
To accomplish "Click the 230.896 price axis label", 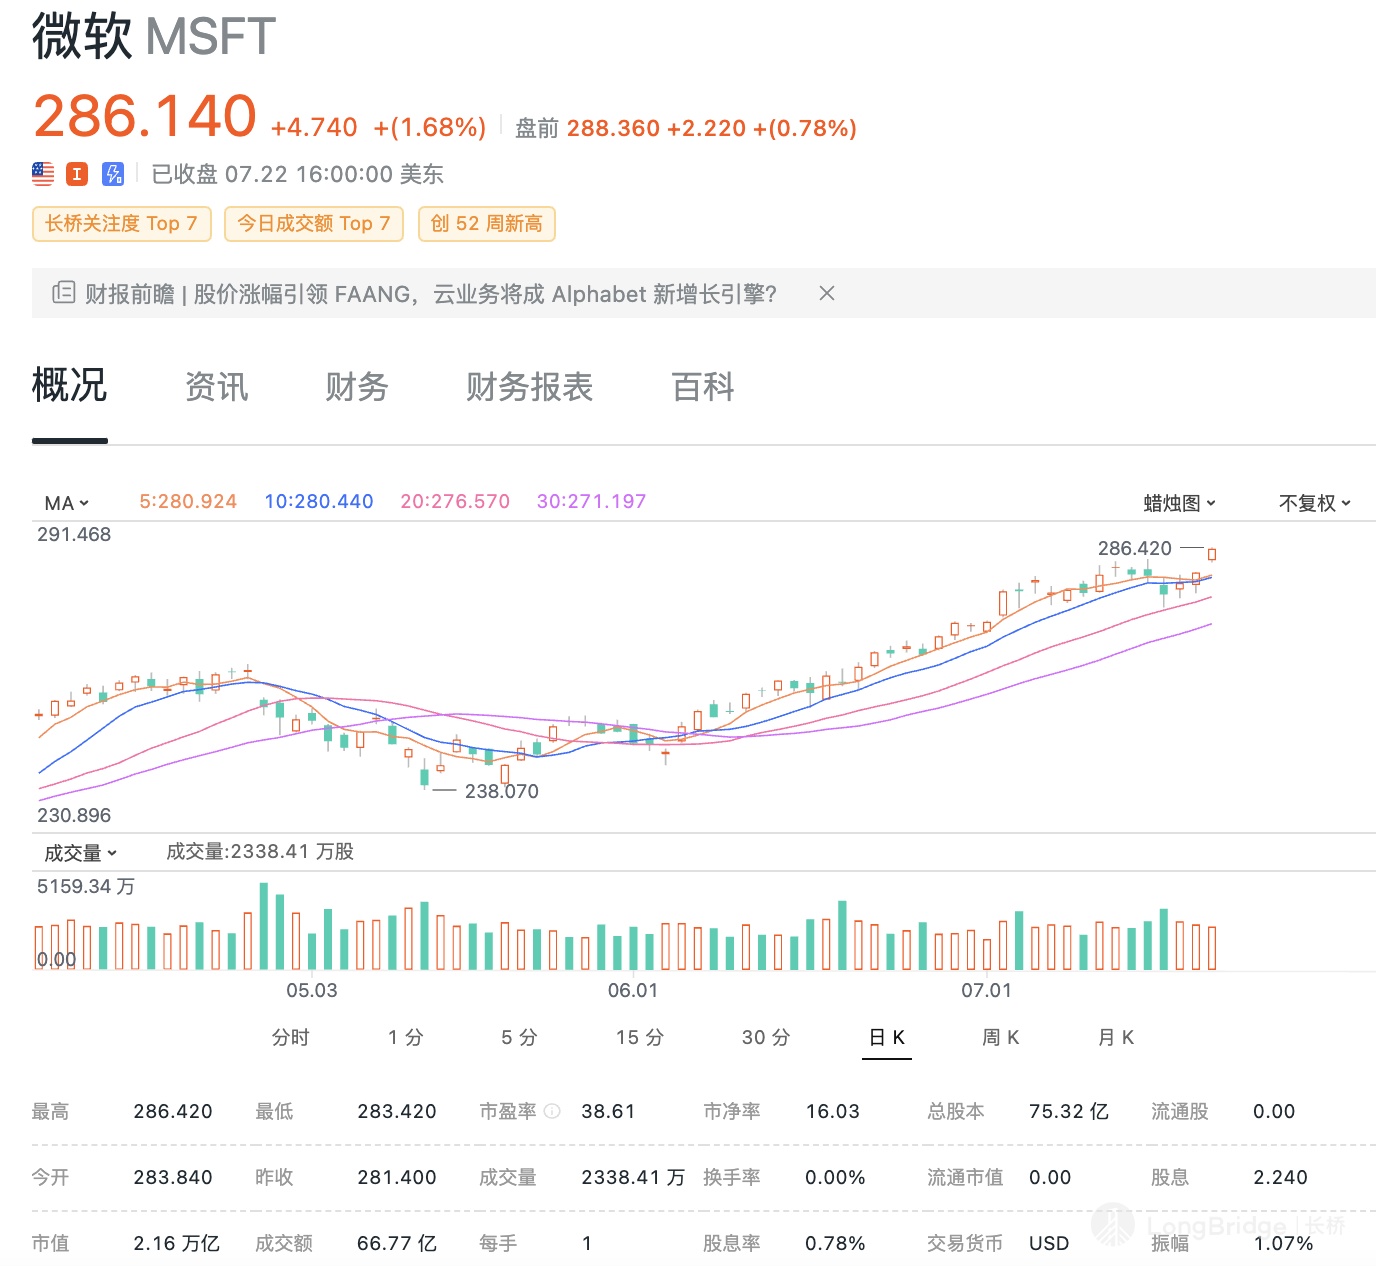I will tap(74, 815).
